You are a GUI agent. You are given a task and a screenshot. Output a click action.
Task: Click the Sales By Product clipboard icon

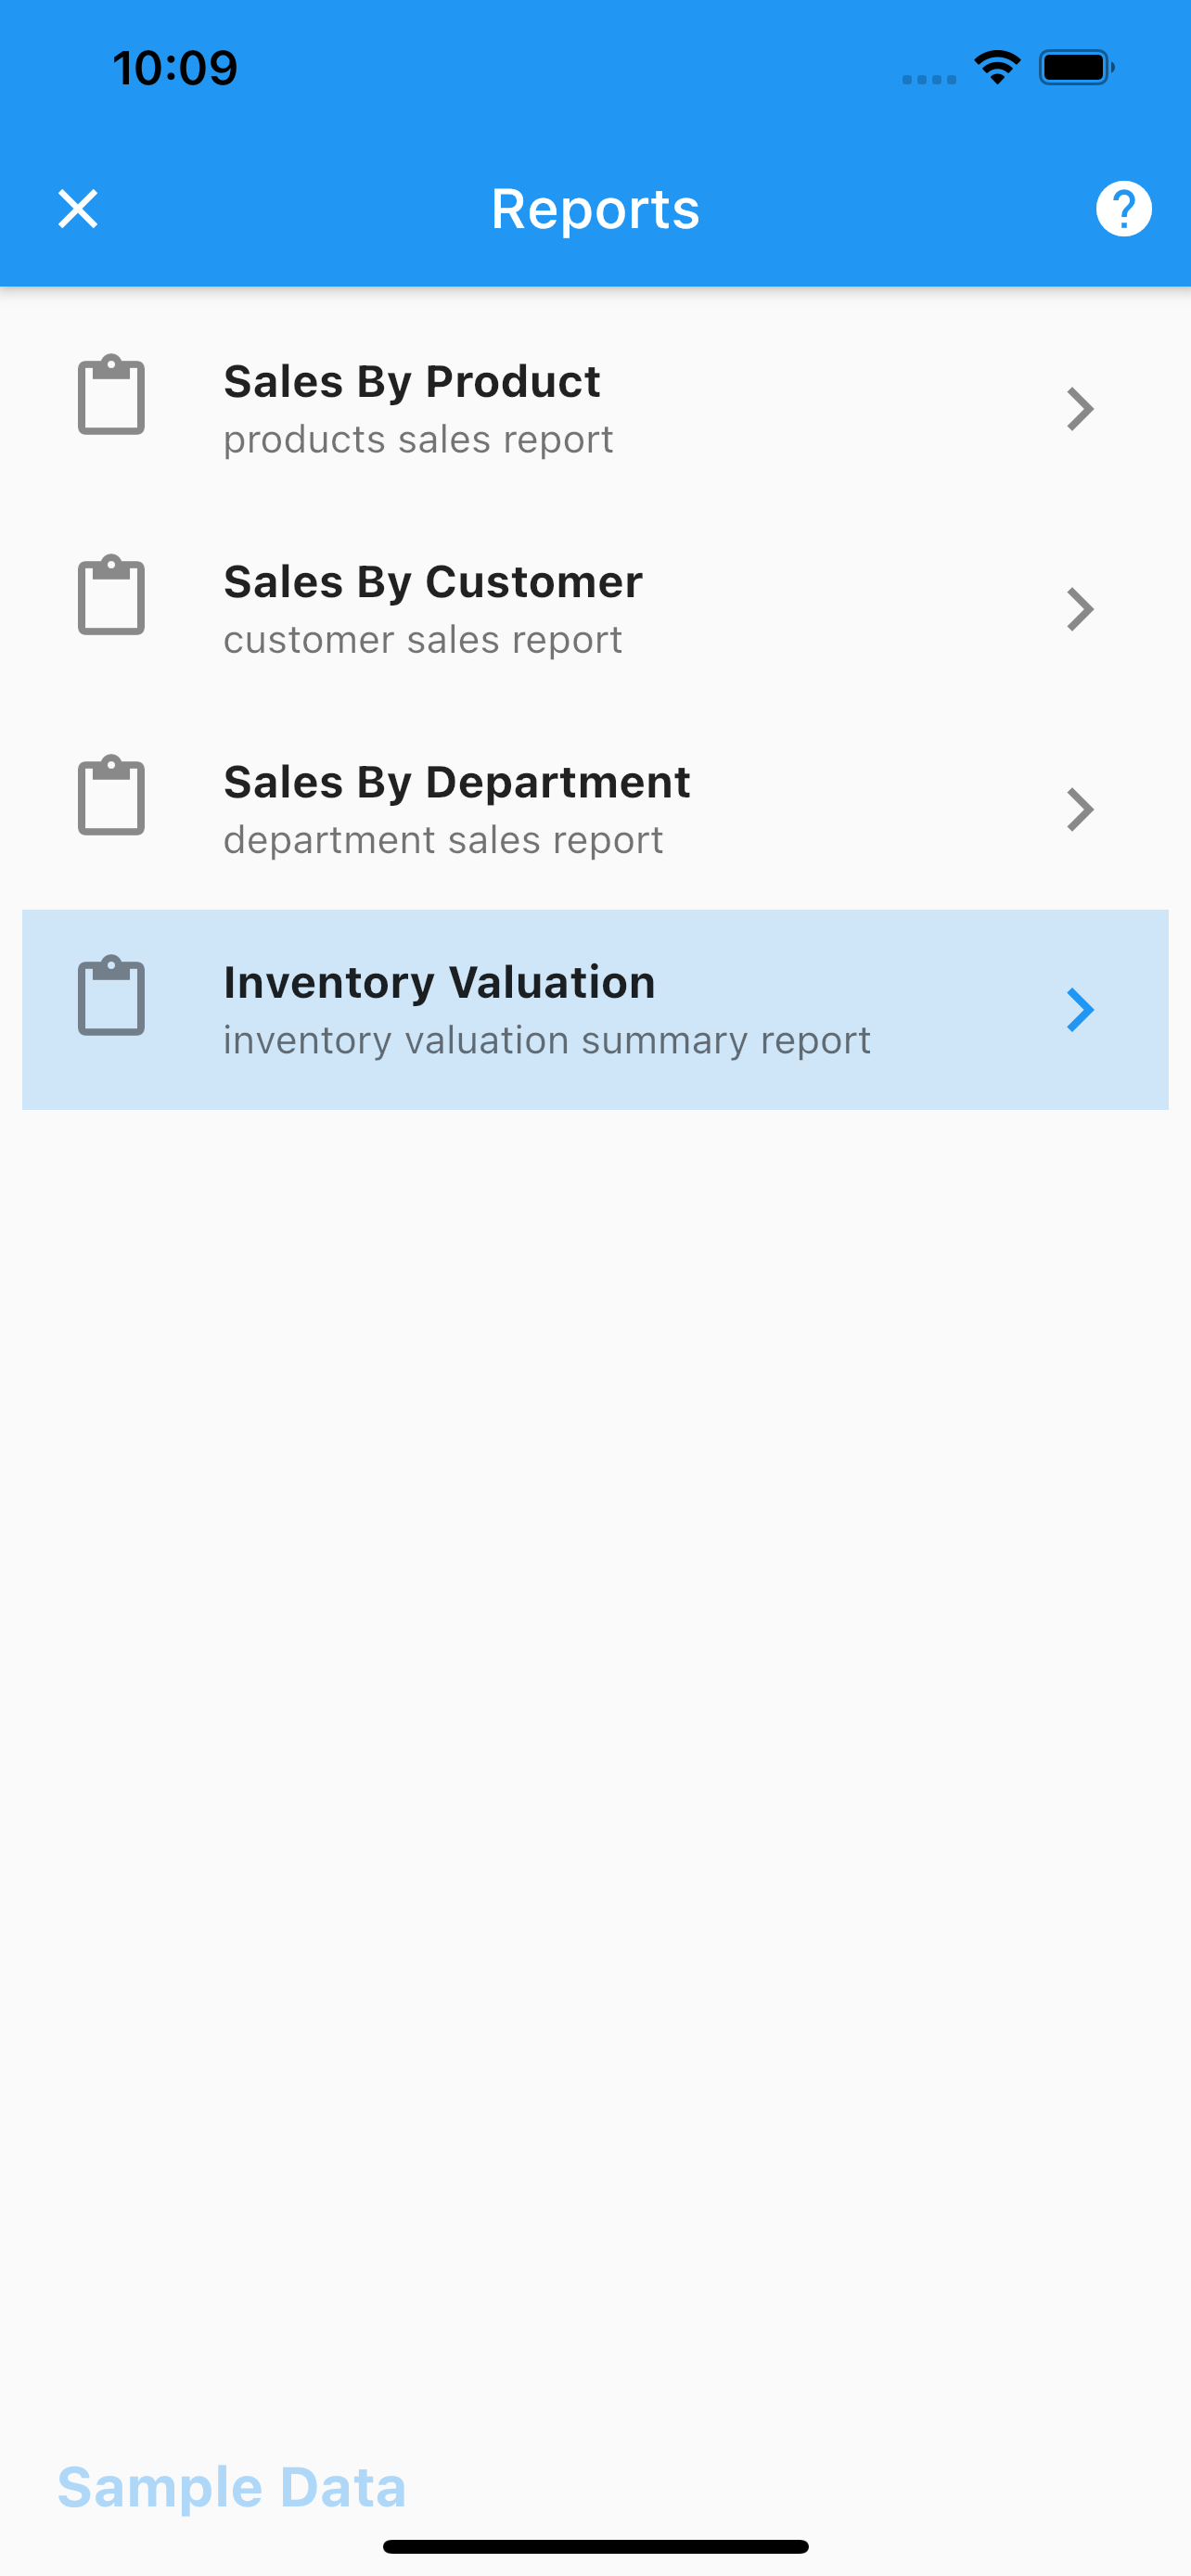[111, 394]
